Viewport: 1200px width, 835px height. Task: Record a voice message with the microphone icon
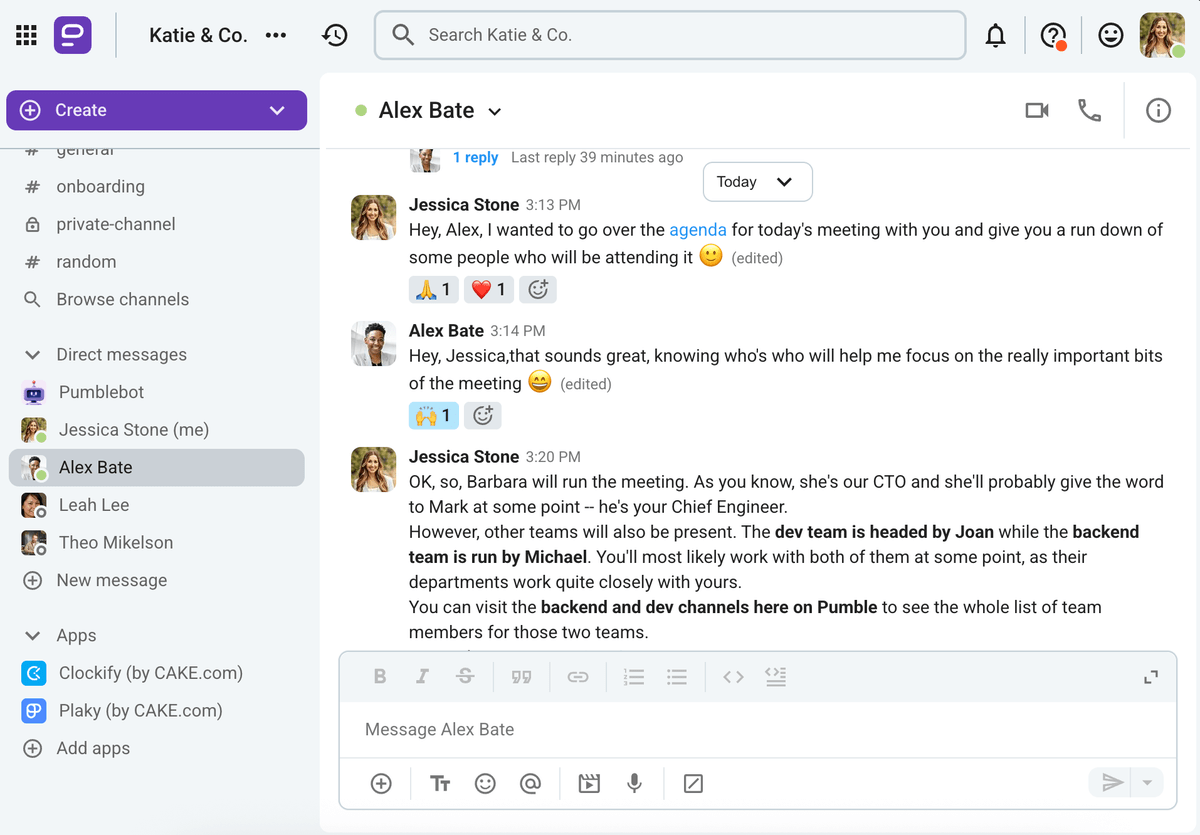[x=634, y=783]
